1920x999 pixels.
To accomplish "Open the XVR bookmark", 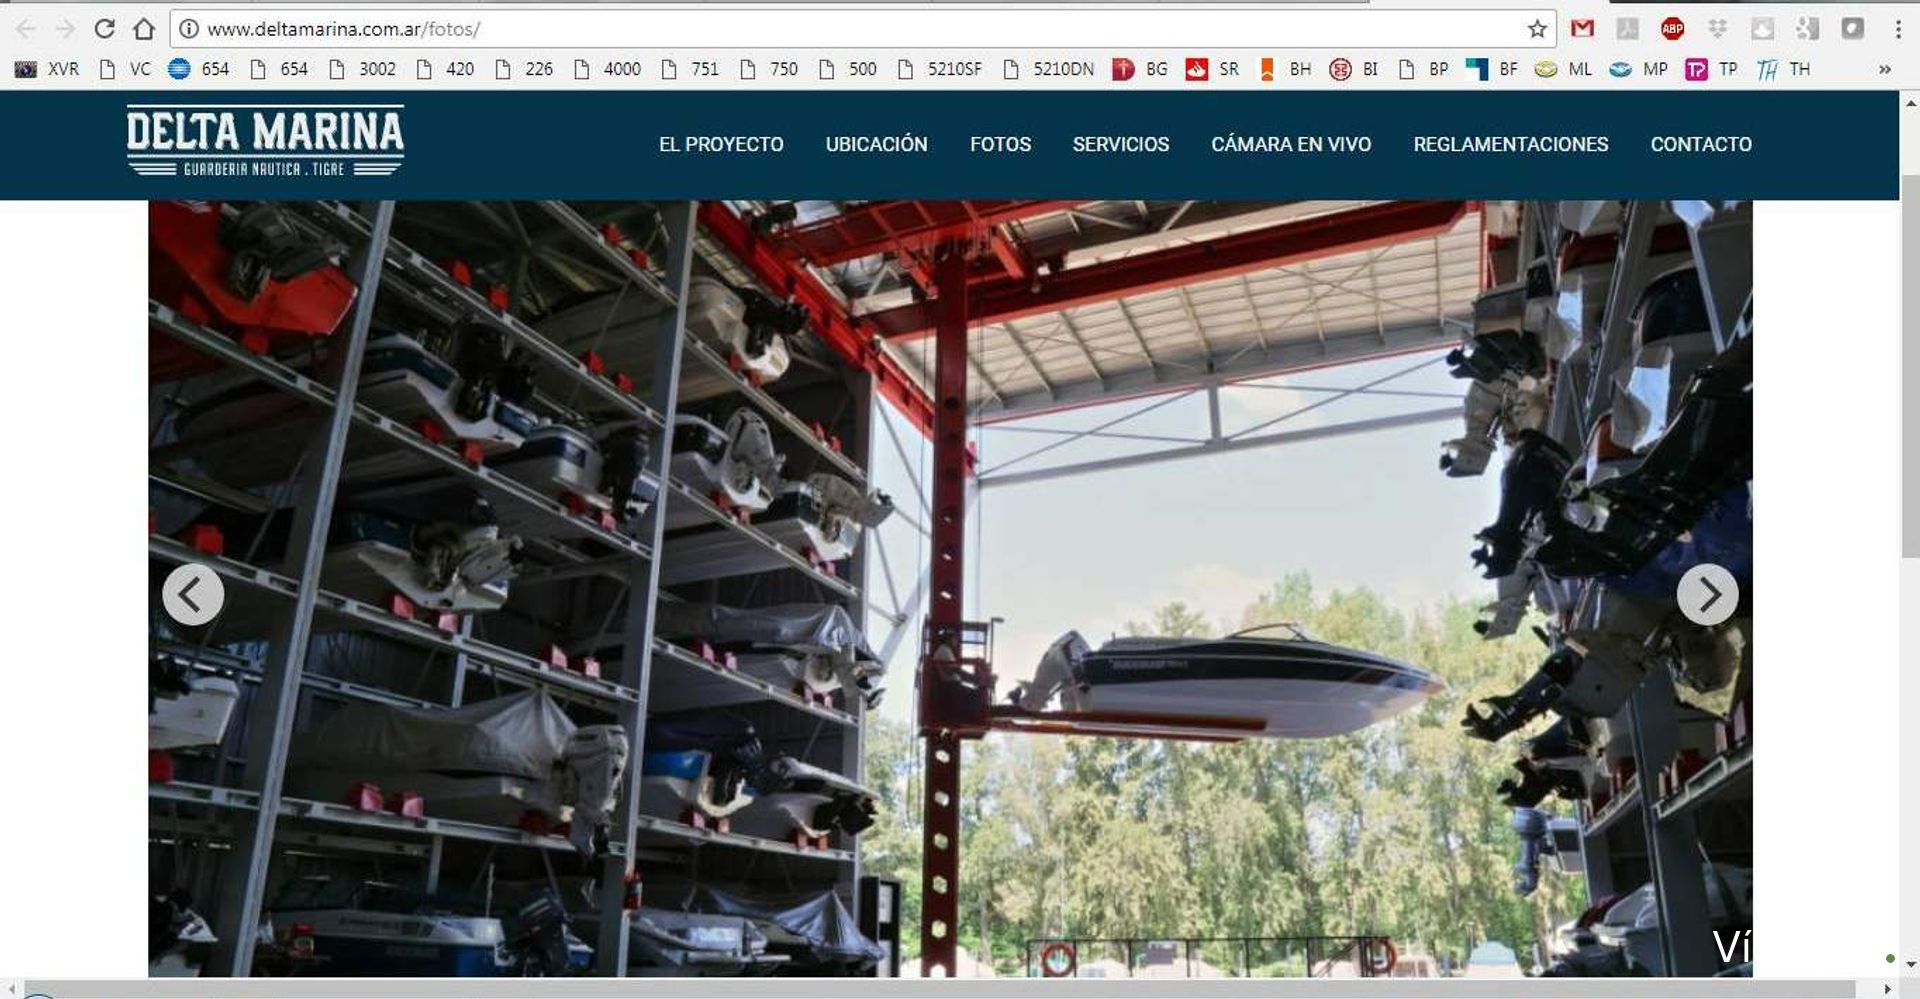I will coord(47,69).
